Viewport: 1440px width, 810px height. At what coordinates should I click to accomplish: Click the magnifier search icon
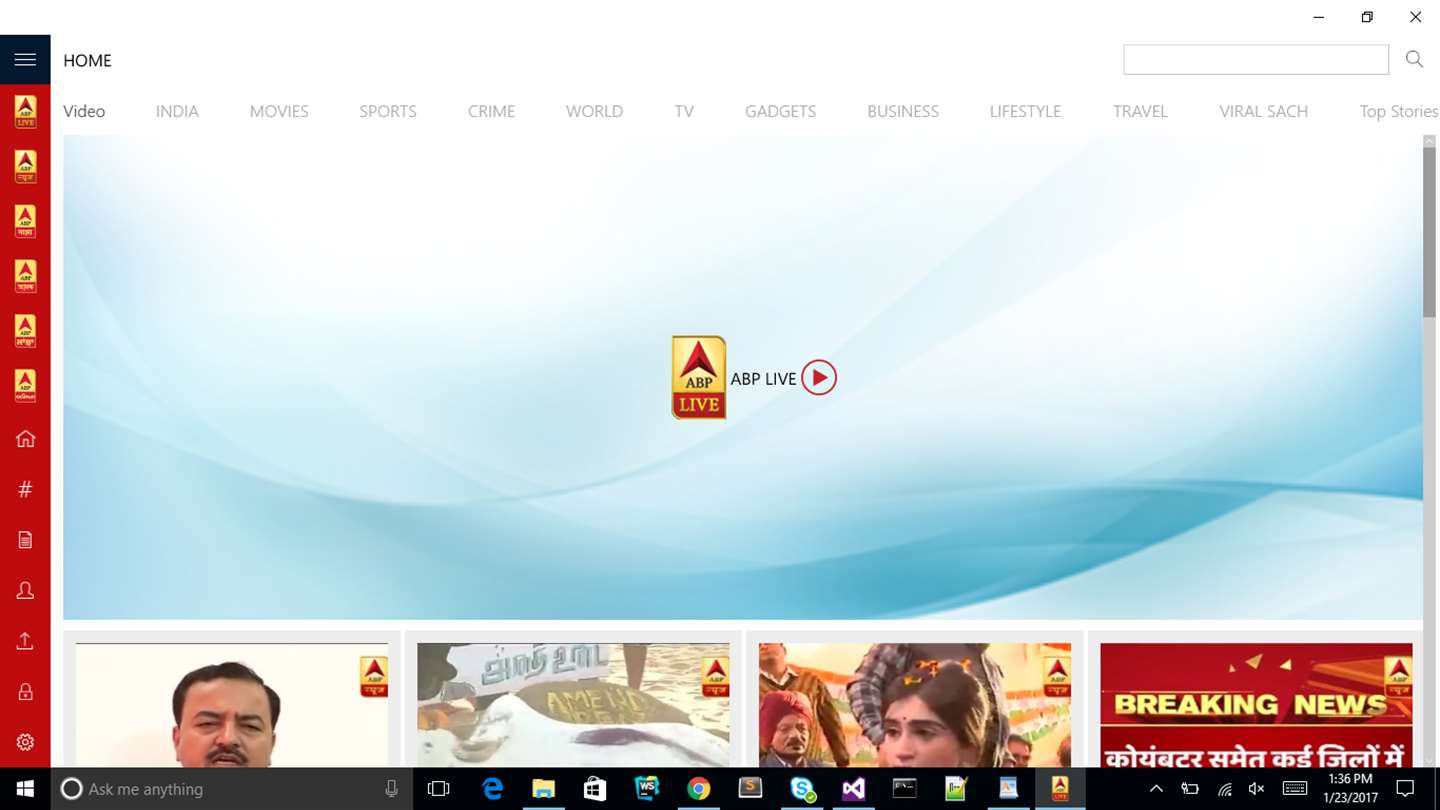pyautogui.click(x=1414, y=59)
